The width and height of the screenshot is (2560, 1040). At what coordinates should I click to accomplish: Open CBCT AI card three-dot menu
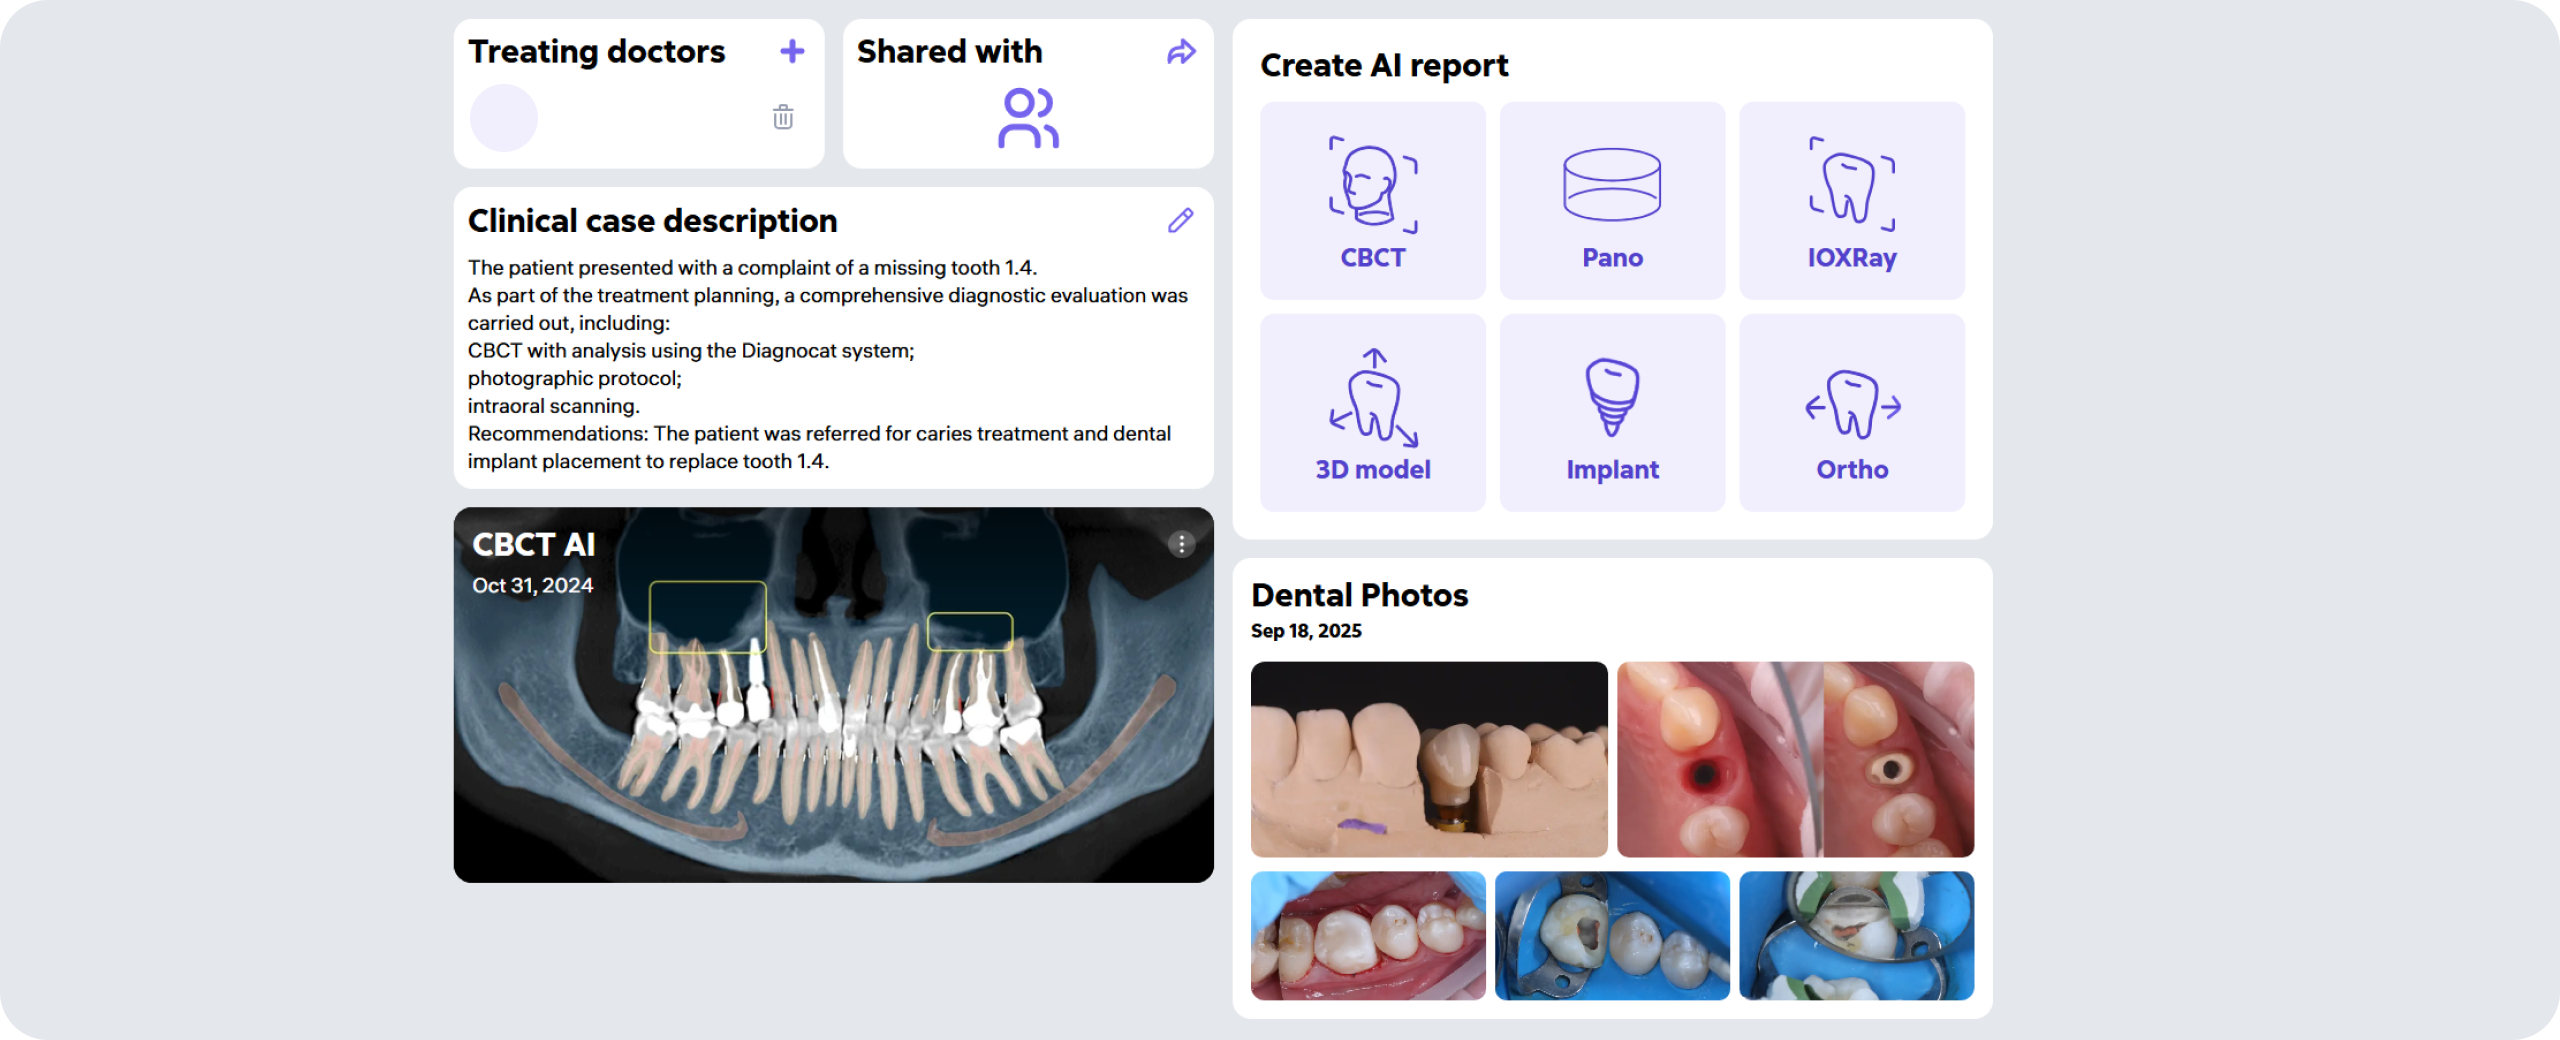pyautogui.click(x=1181, y=544)
